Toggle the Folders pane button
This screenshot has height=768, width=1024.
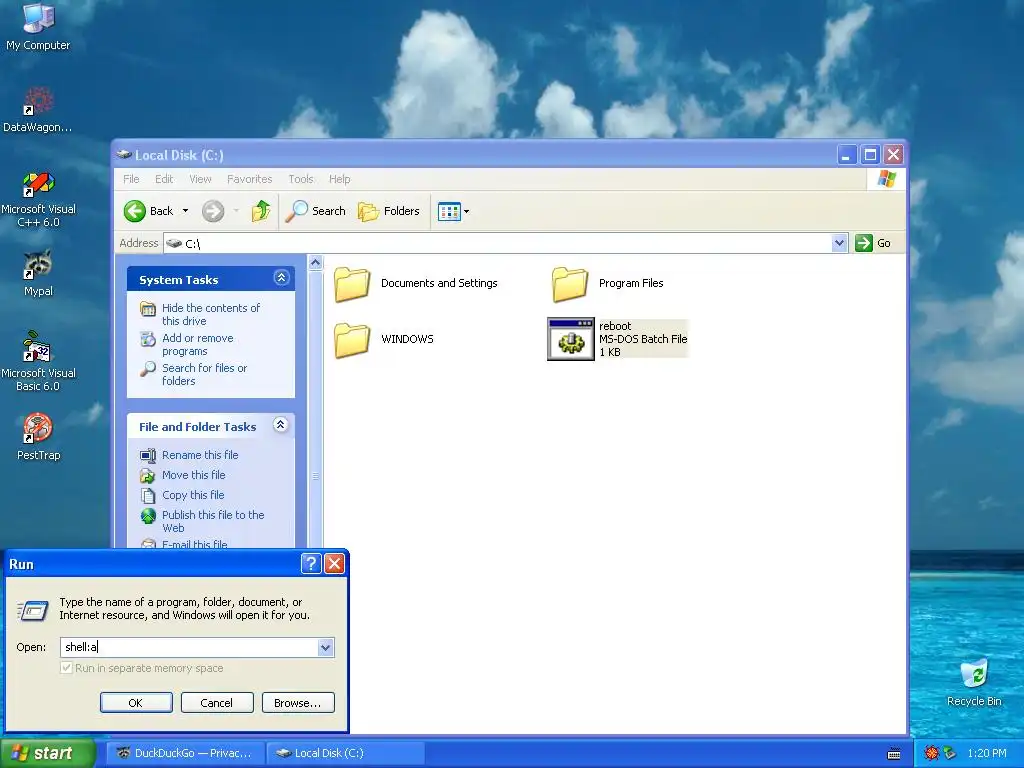point(389,211)
